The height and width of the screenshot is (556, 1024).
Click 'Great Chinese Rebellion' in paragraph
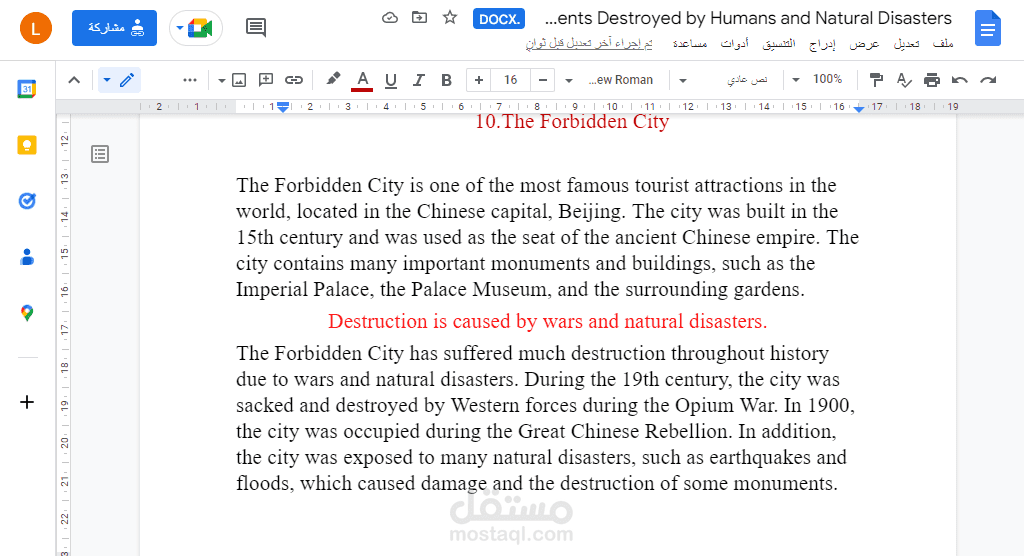pos(624,431)
